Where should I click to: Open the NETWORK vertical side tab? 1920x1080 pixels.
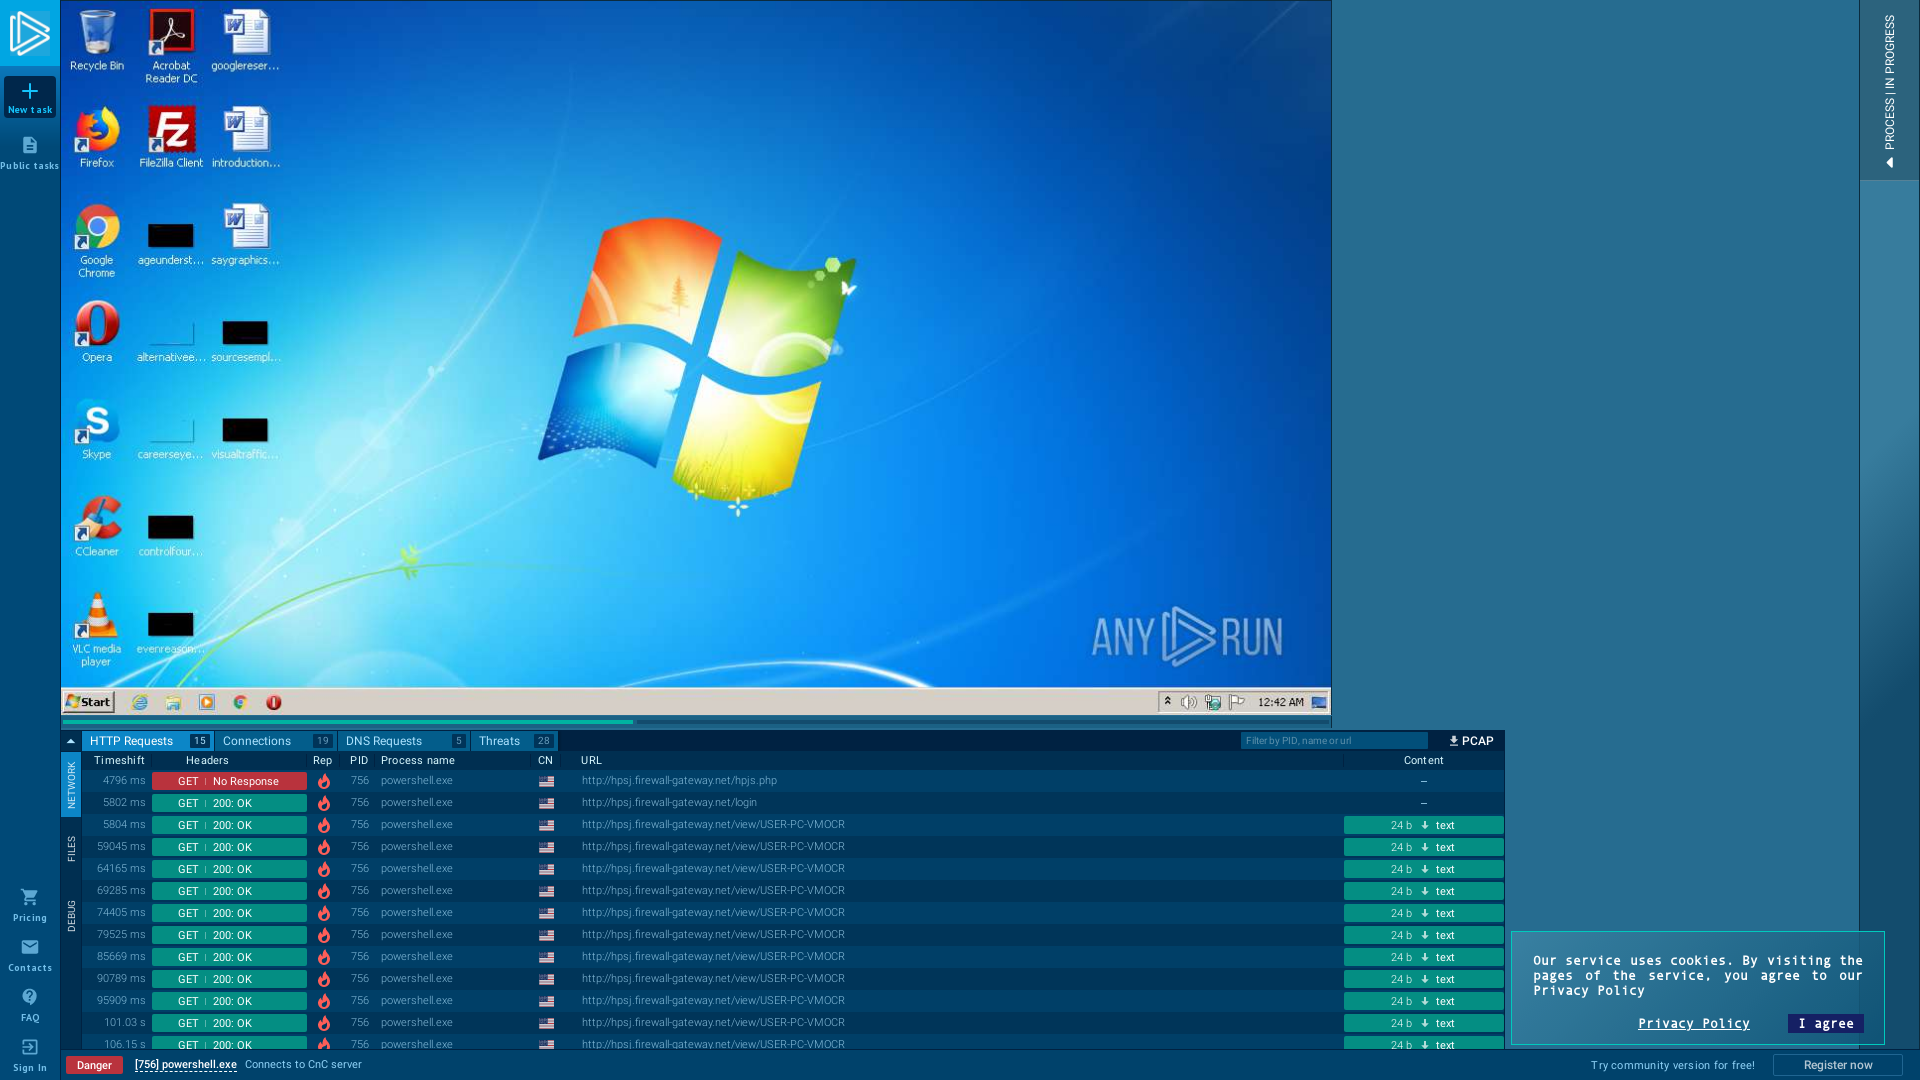click(71, 785)
